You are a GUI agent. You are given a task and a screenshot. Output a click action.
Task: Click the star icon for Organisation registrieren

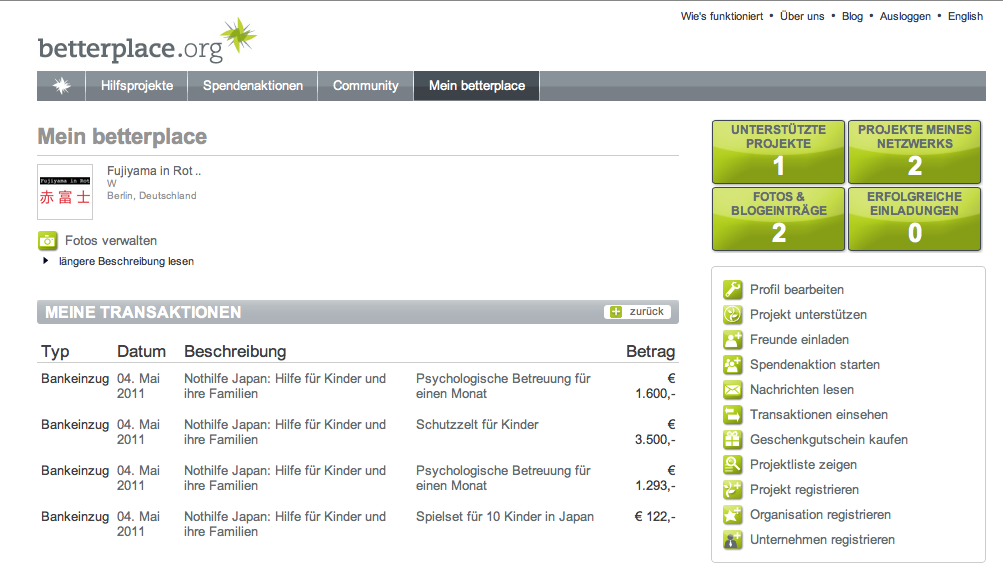732,514
